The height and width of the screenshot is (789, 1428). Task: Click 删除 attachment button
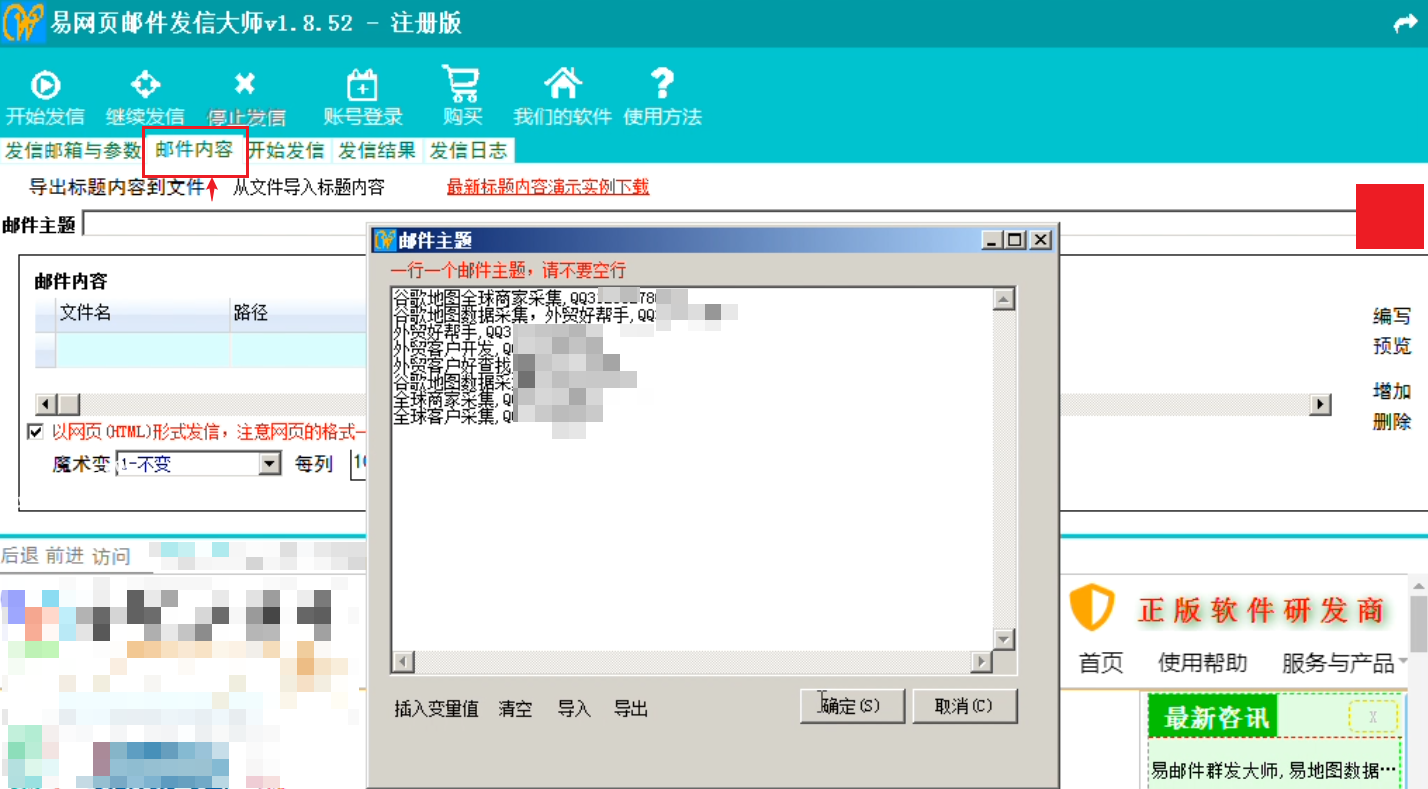tap(1392, 421)
